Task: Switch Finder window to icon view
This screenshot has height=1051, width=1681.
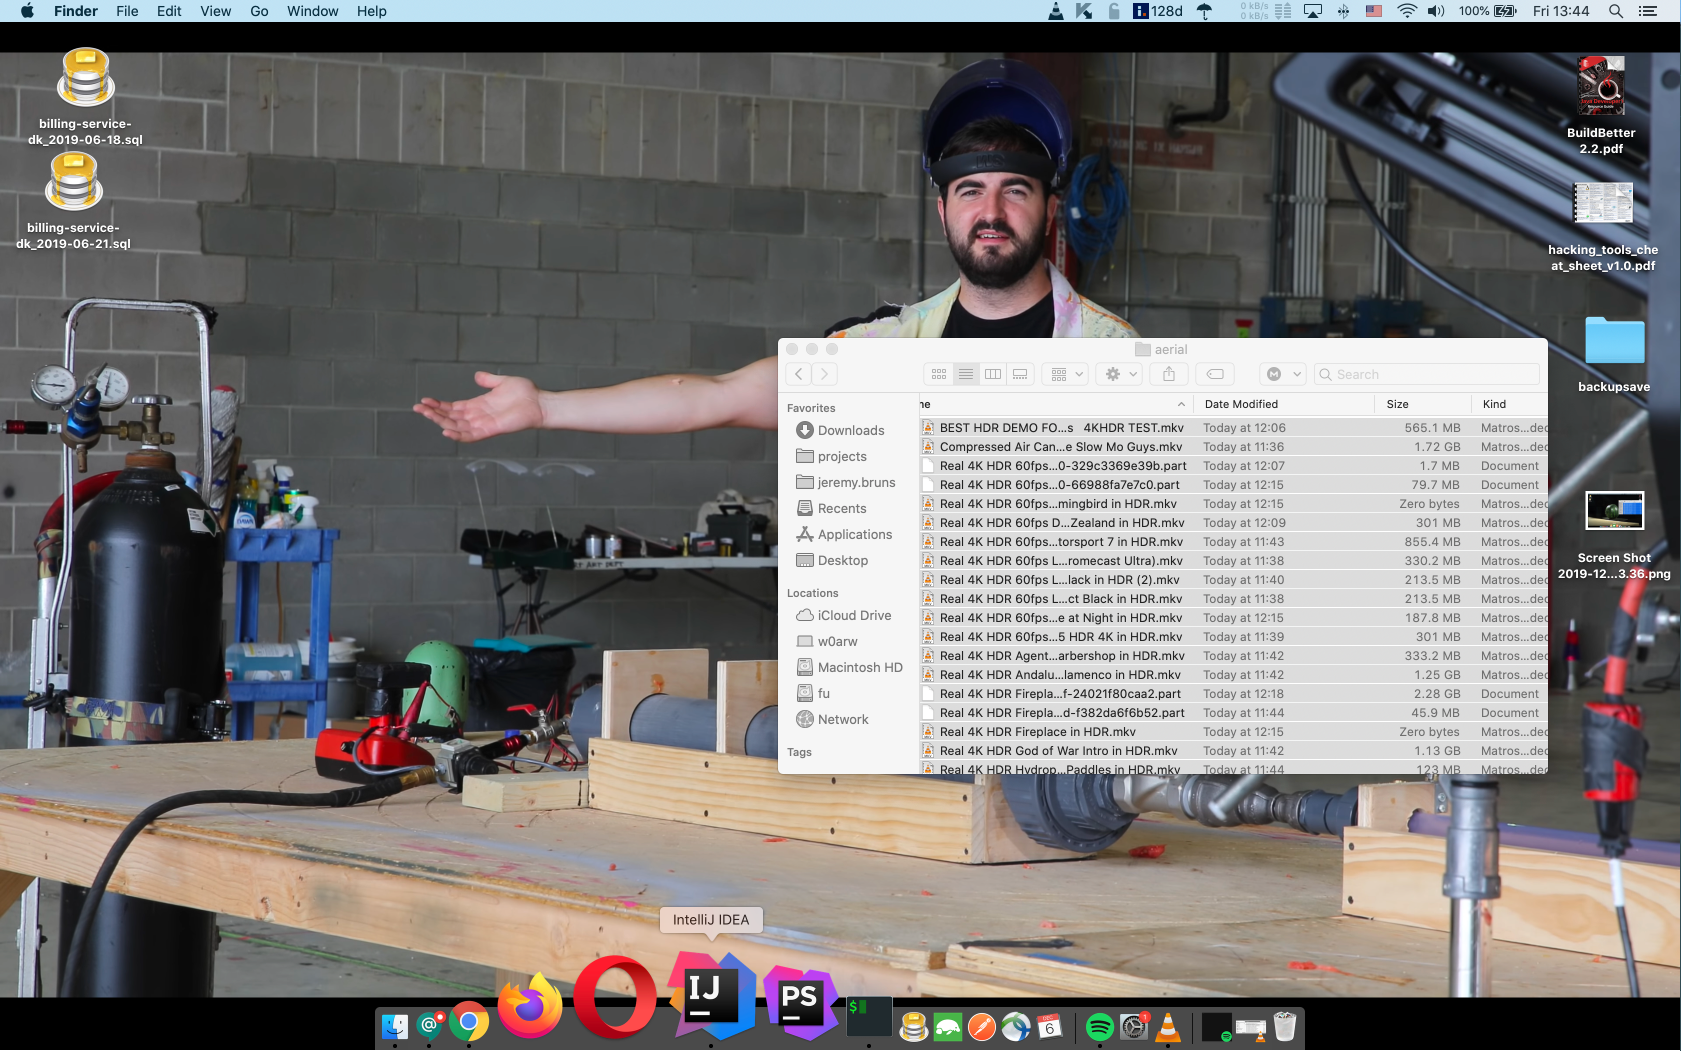Action: pyautogui.click(x=939, y=374)
